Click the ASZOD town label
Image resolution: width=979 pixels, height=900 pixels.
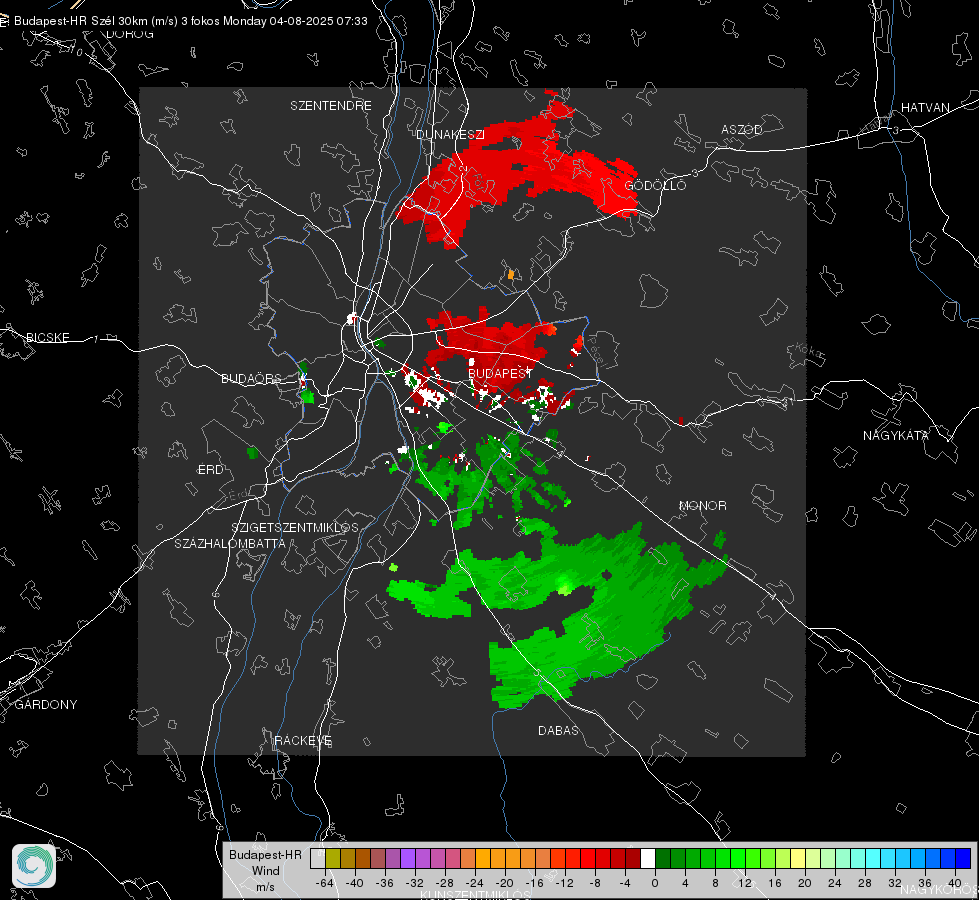click(742, 130)
